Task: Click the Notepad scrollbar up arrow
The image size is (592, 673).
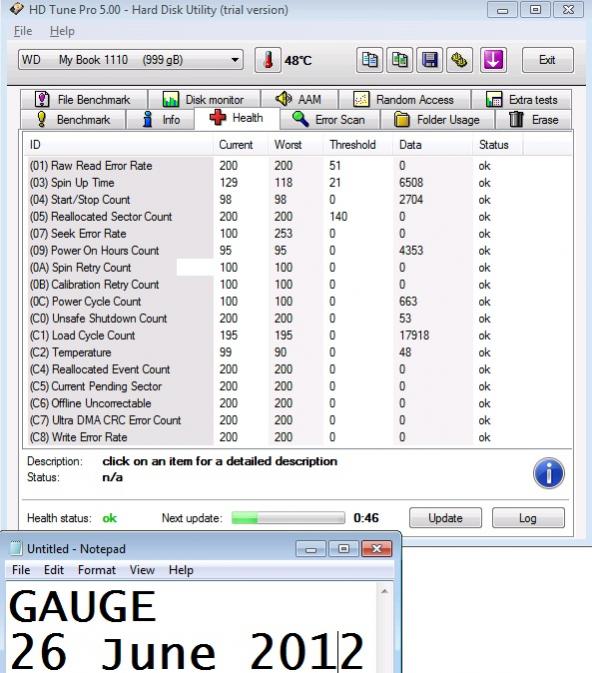Action: [x=384, y=591]
